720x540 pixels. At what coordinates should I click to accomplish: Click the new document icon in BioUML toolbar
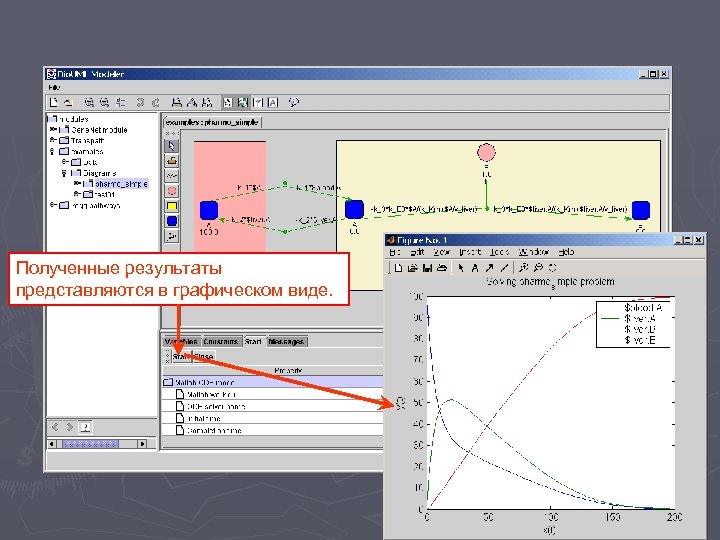coord(54,102)
